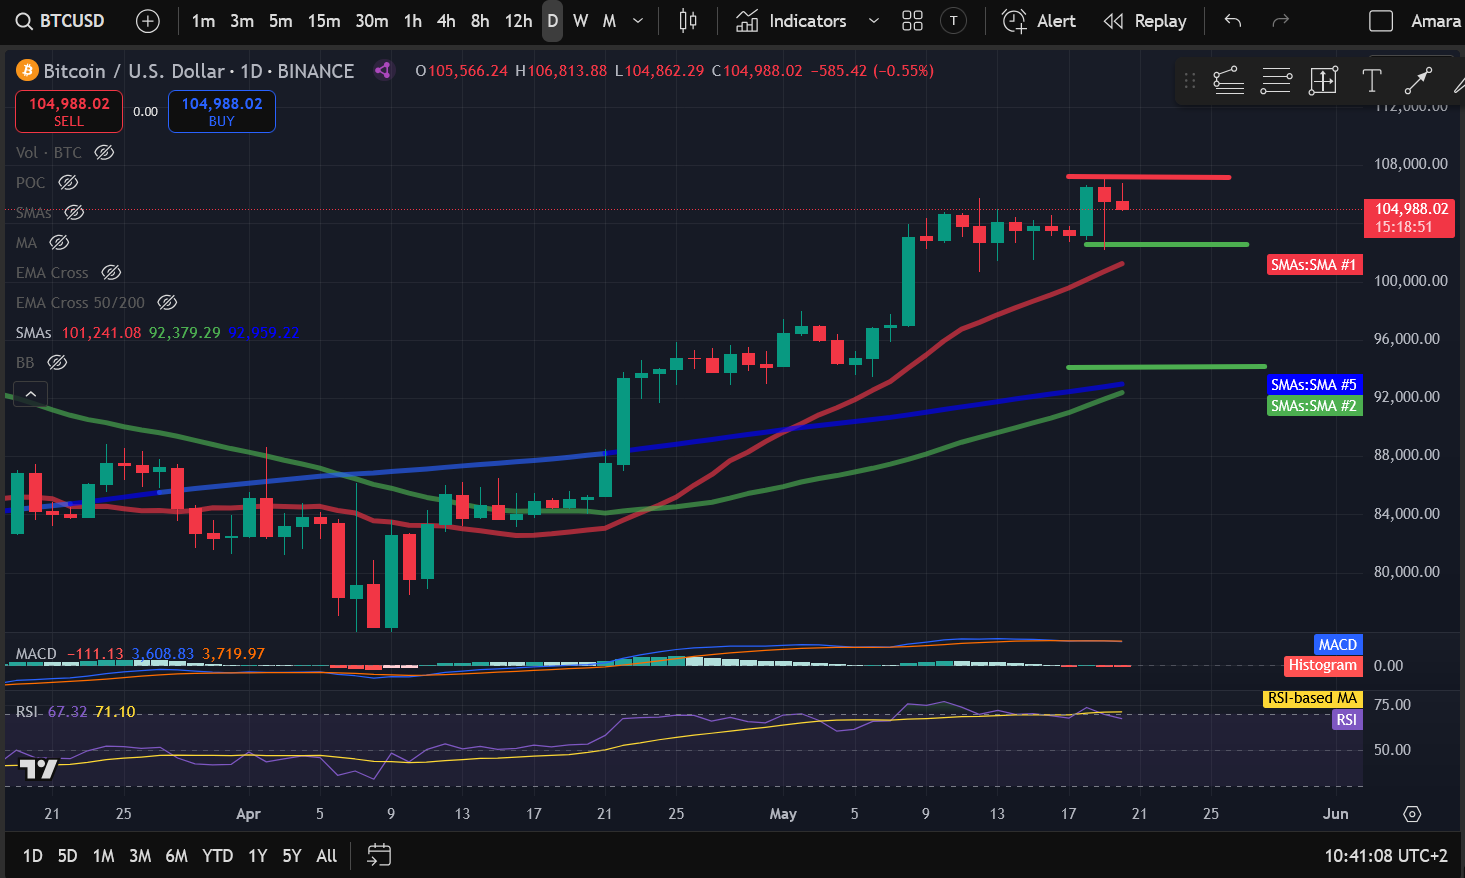Show All date range
Image resolution: width=1465 pixels, height=878 pixels.
[x=326, y=856]
